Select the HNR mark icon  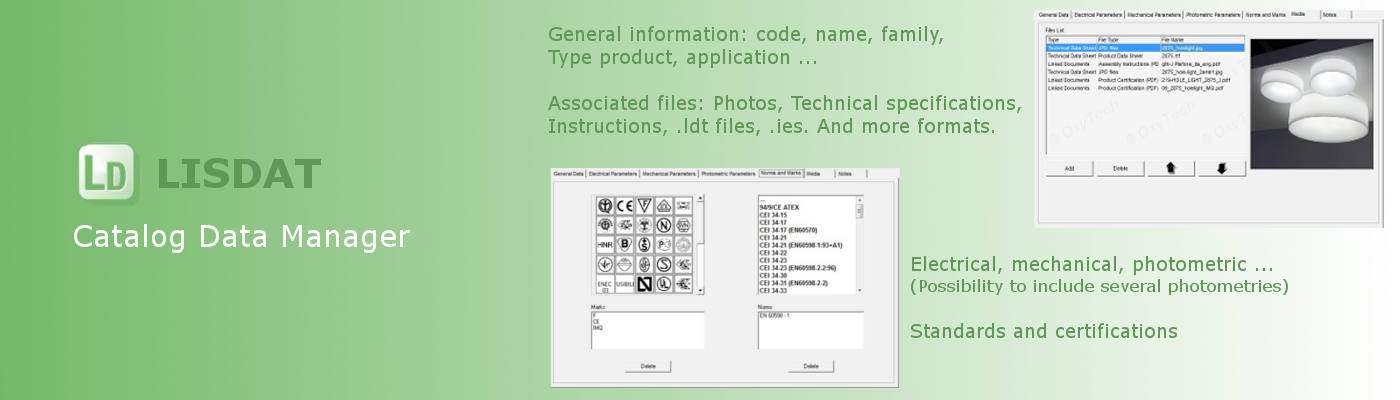605,244
